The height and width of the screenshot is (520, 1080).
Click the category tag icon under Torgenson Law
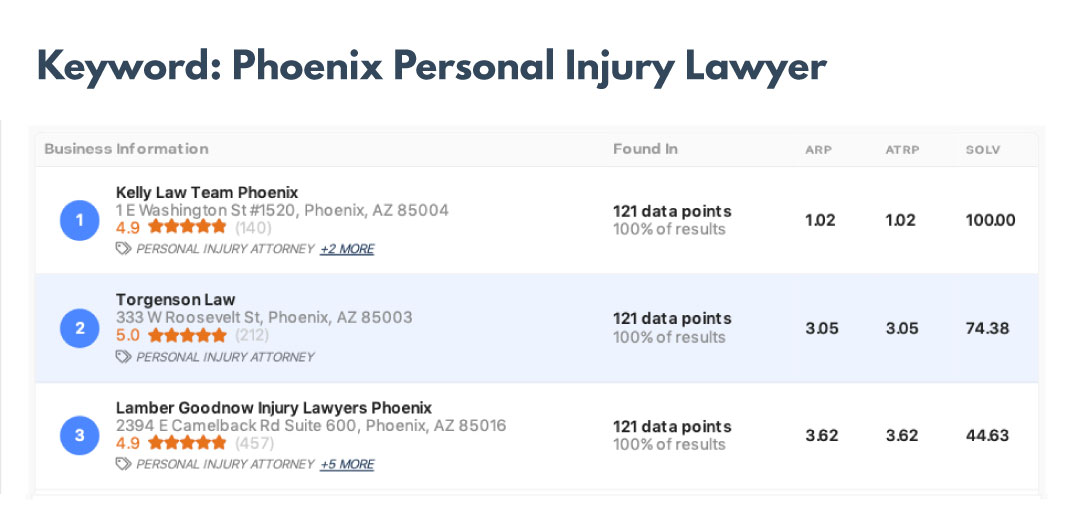(x=123, y=357)
